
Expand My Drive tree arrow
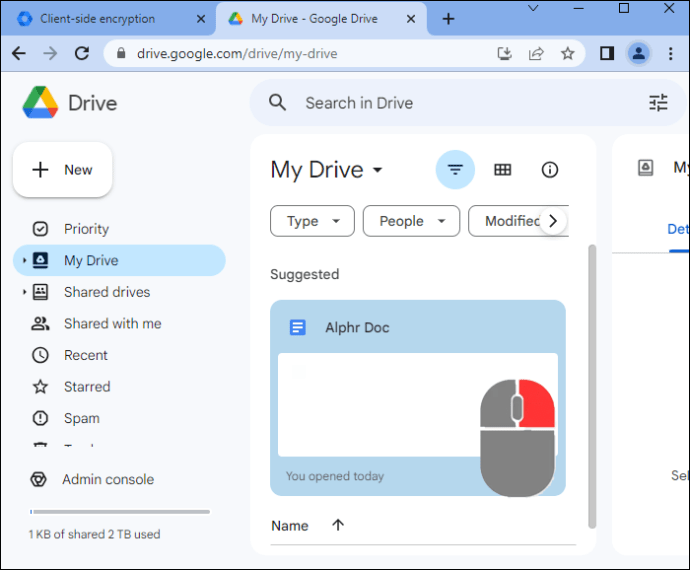[x=24, y=260]
